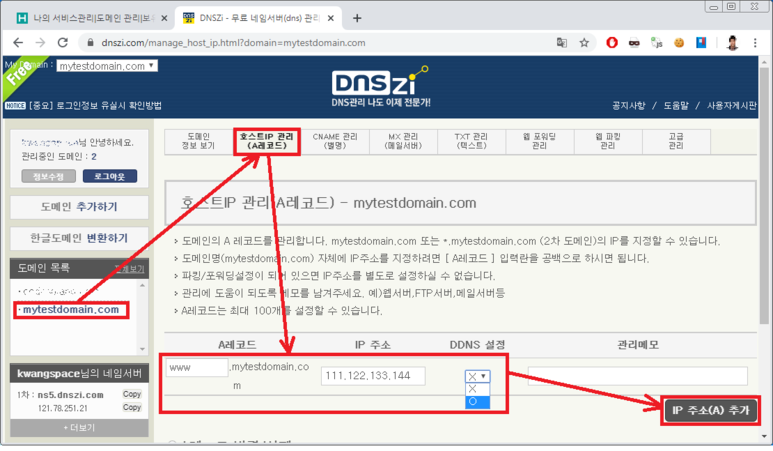Click 도메인 추가하기 button

click(79, 207)
